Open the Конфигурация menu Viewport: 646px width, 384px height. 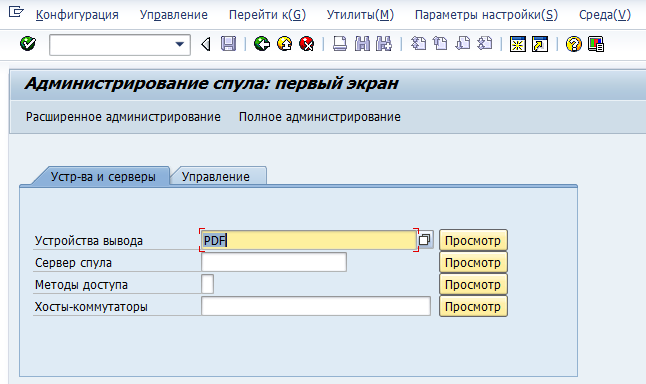click(x=77, y=15)
